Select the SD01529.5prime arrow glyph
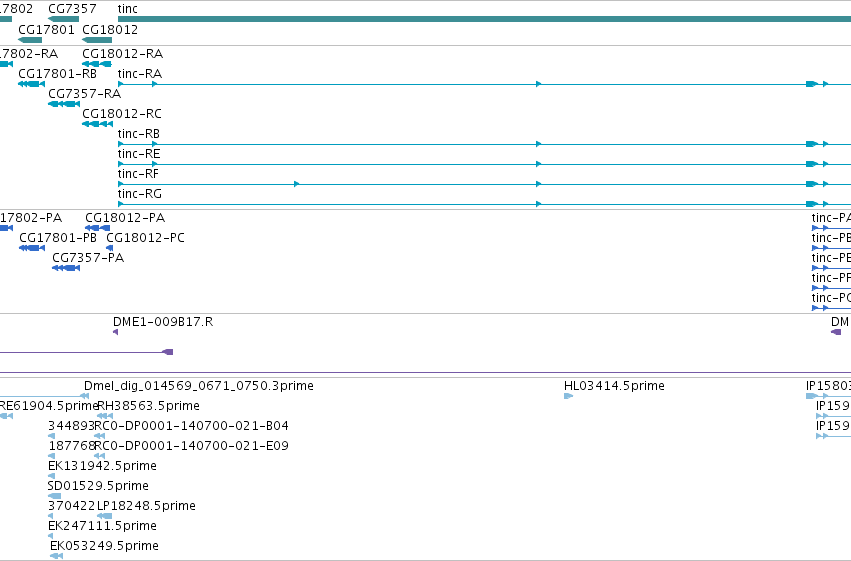The width and height of the screenshot is (851, 561). coord(54,496)
